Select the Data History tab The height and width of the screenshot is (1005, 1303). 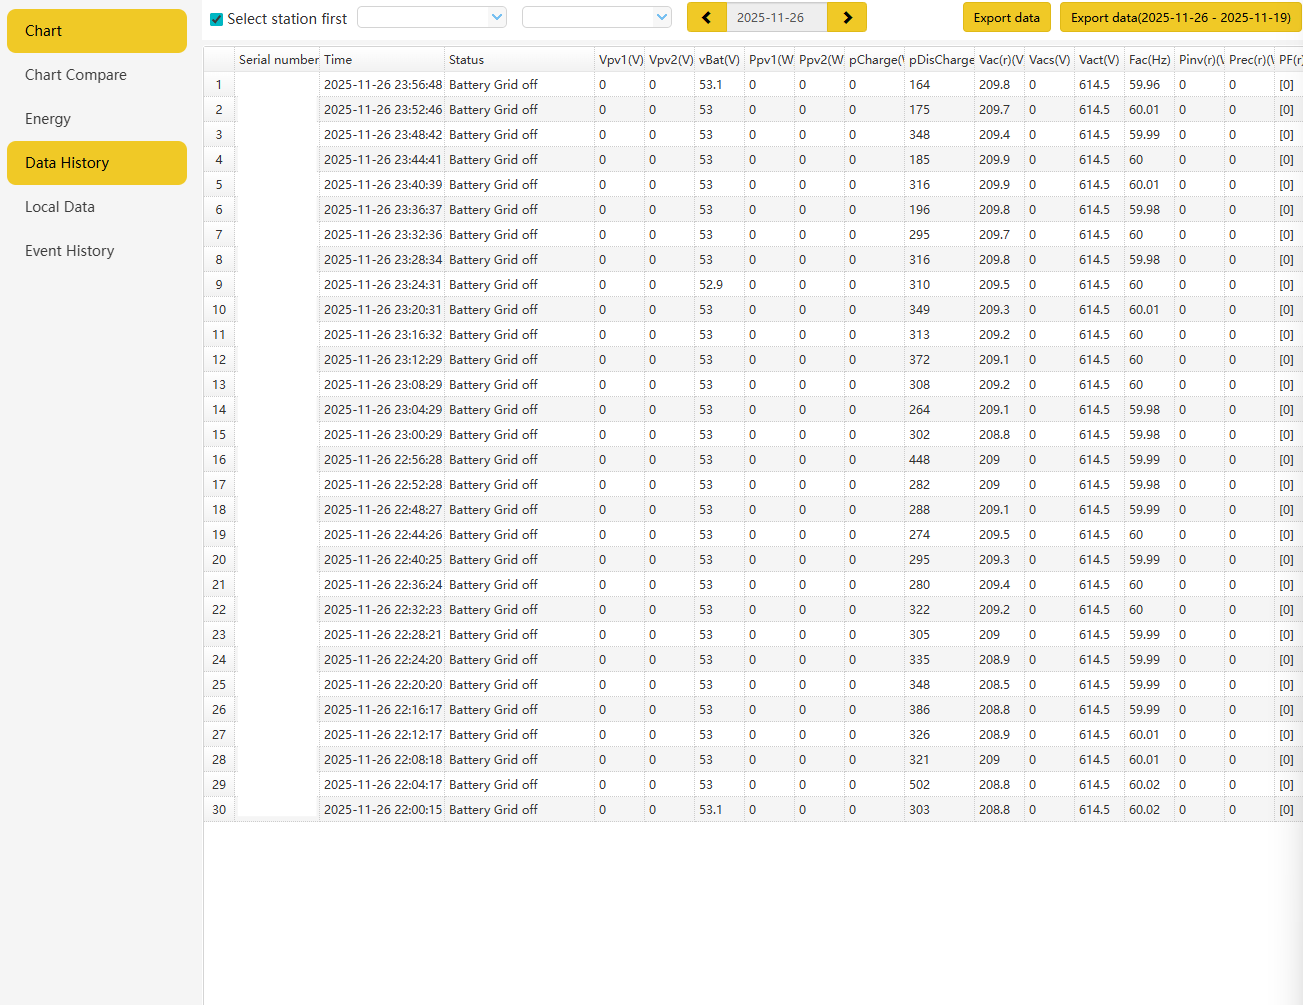point(97,163)
